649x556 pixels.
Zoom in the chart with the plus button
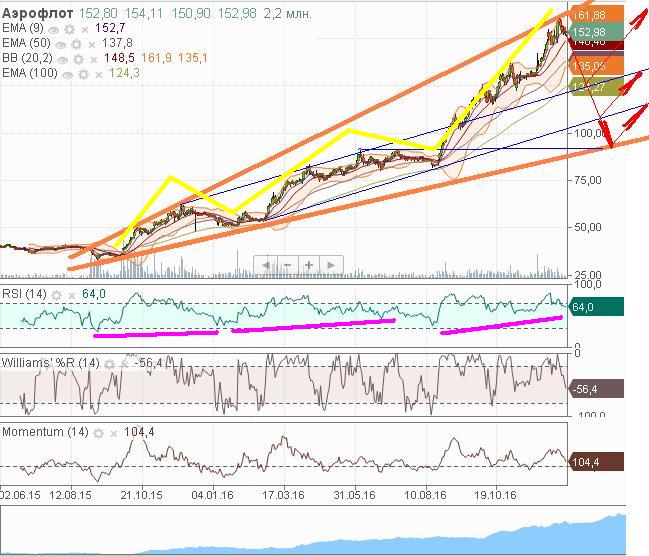[309, 265]
